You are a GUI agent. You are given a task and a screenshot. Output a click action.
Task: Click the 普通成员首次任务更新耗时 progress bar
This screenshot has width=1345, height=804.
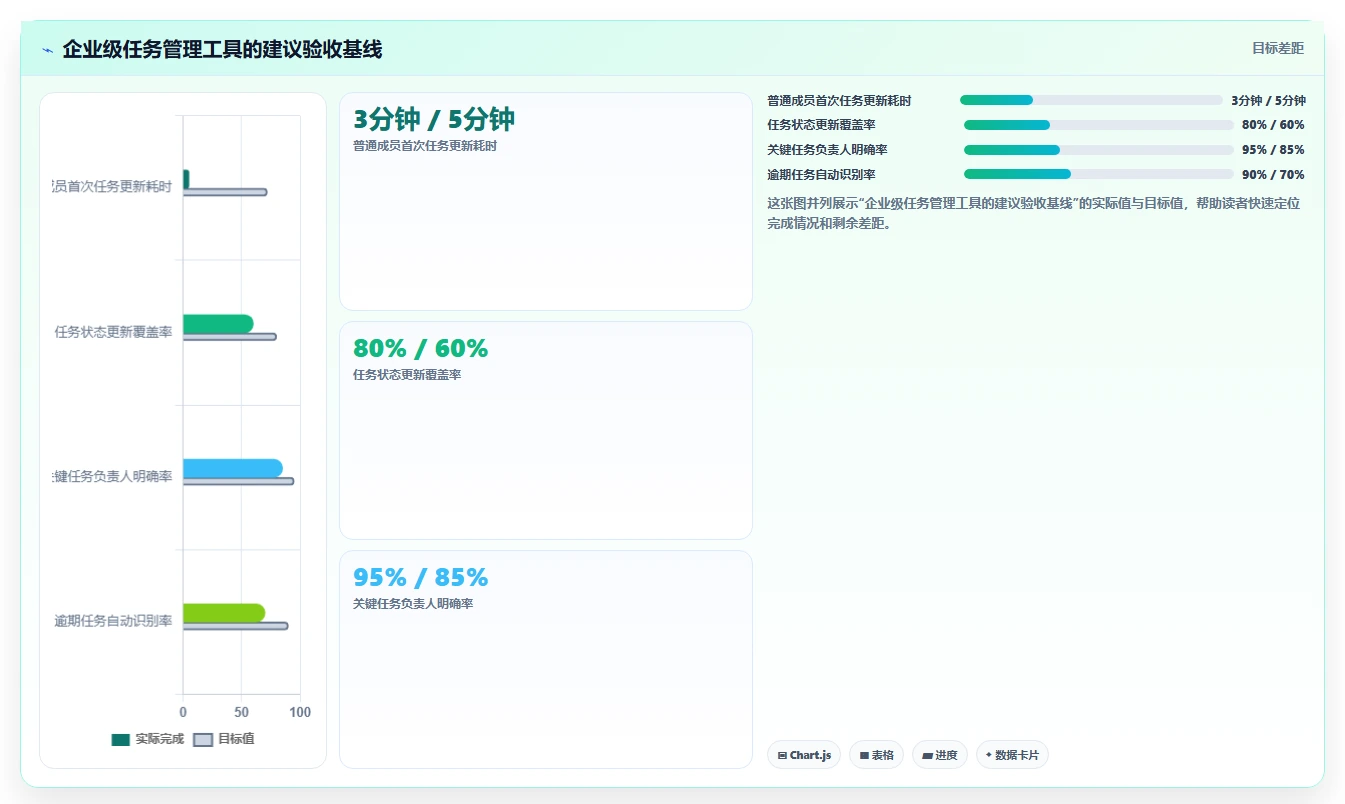point(1091,100)
